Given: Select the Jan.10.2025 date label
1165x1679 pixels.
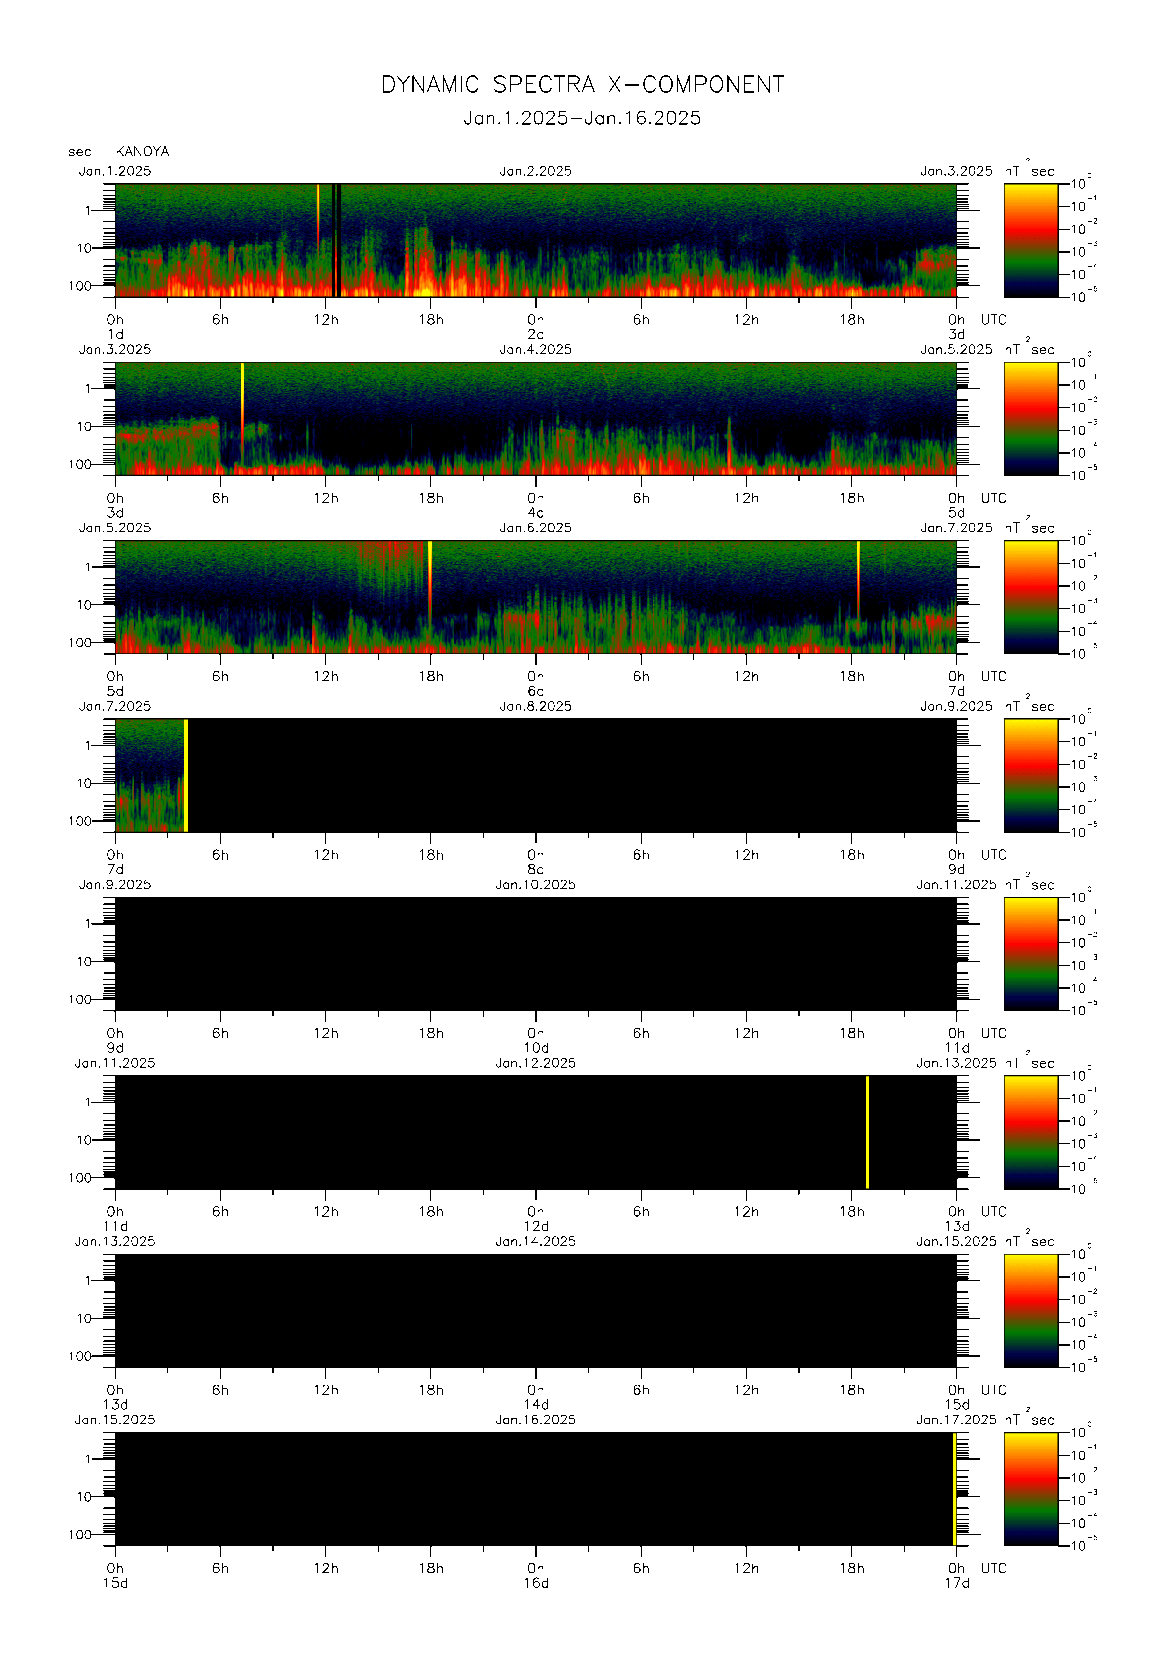Looking at the screenshot, I should tap(536, 884).
